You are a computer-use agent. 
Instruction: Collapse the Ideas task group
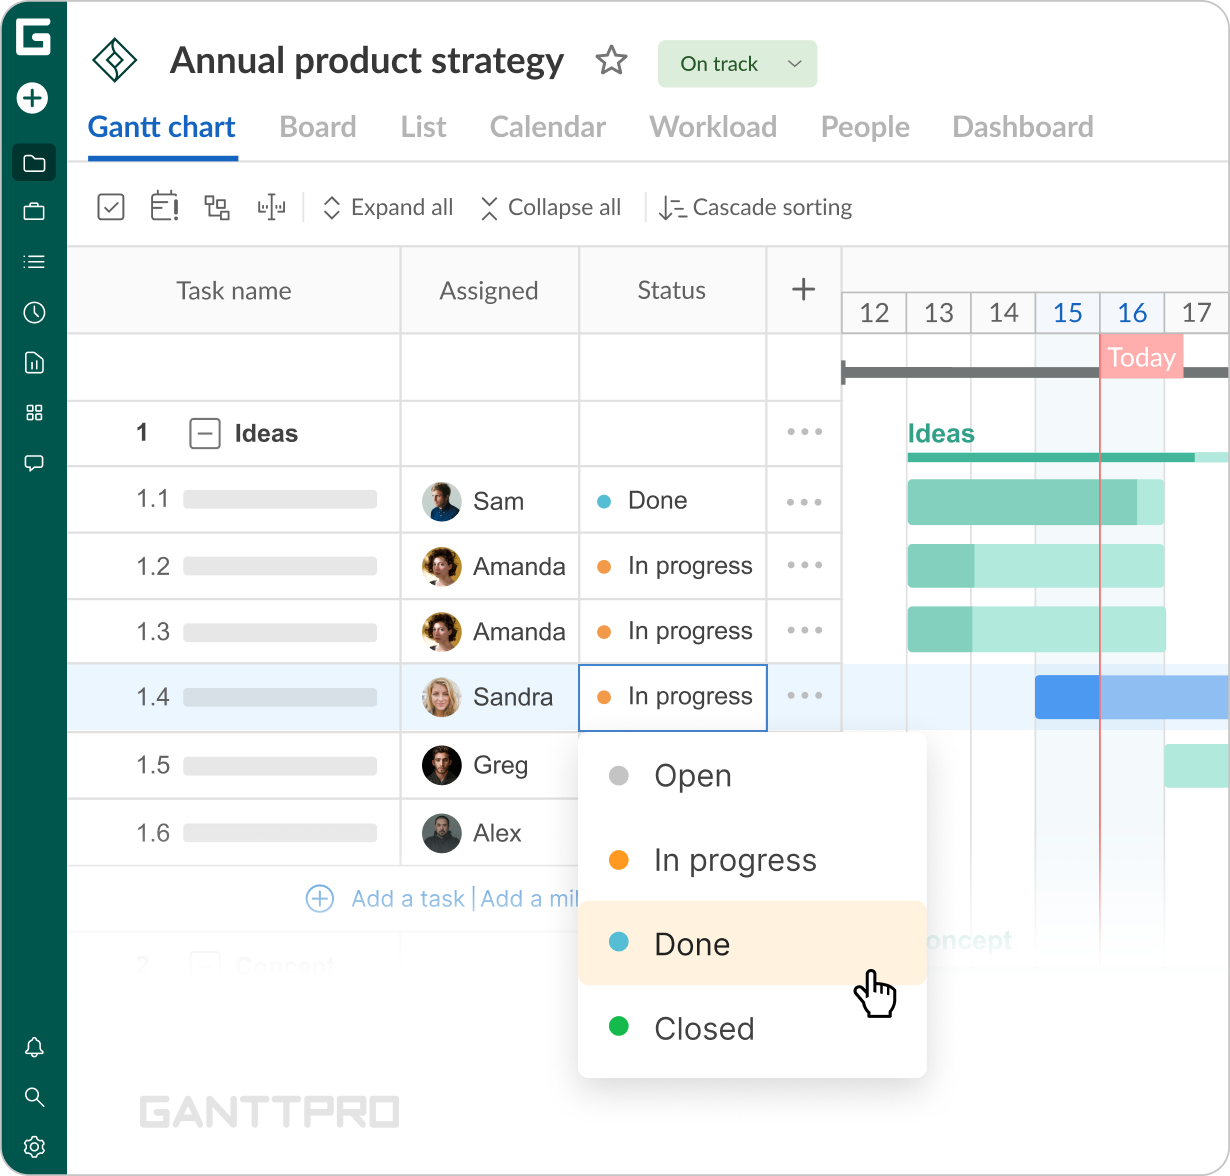pyautogui.click(x=204, y=433)
